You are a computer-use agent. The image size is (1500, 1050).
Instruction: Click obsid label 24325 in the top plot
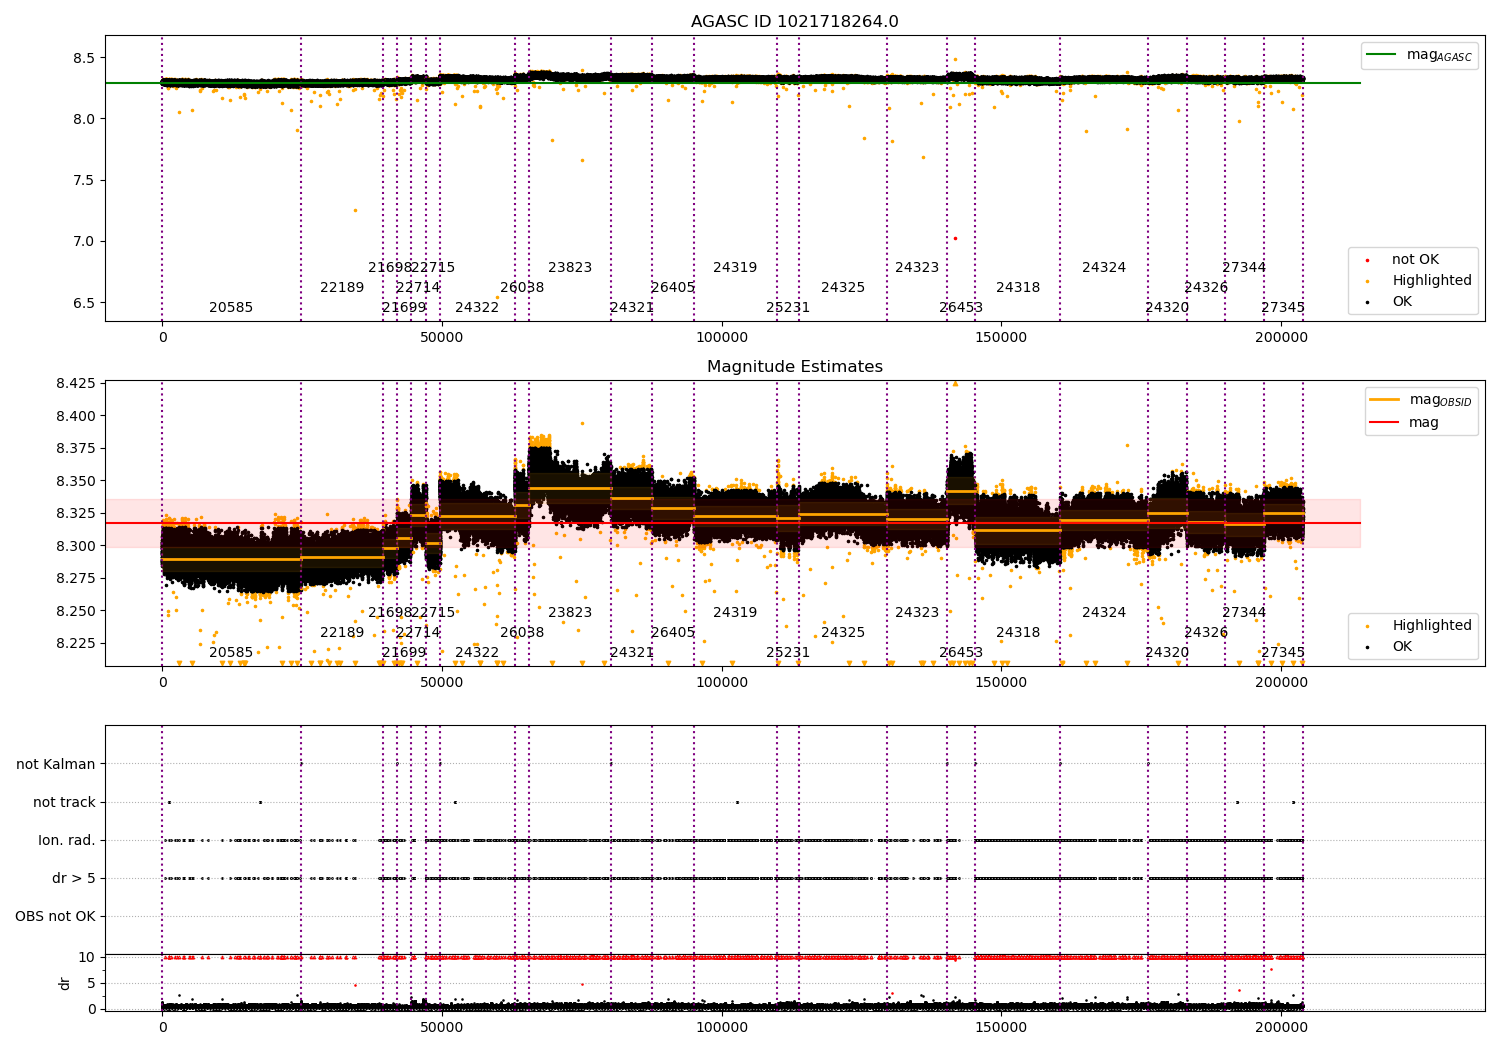pos(843,288)
